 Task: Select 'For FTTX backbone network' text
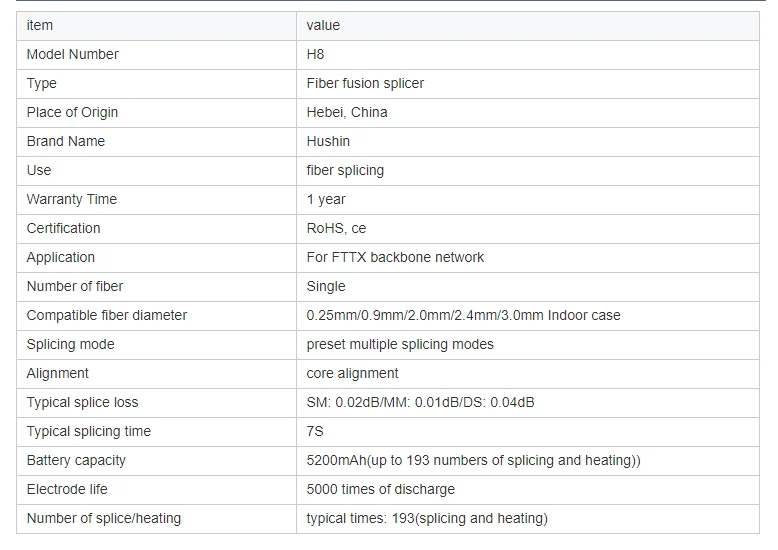[x=395, y=257]
